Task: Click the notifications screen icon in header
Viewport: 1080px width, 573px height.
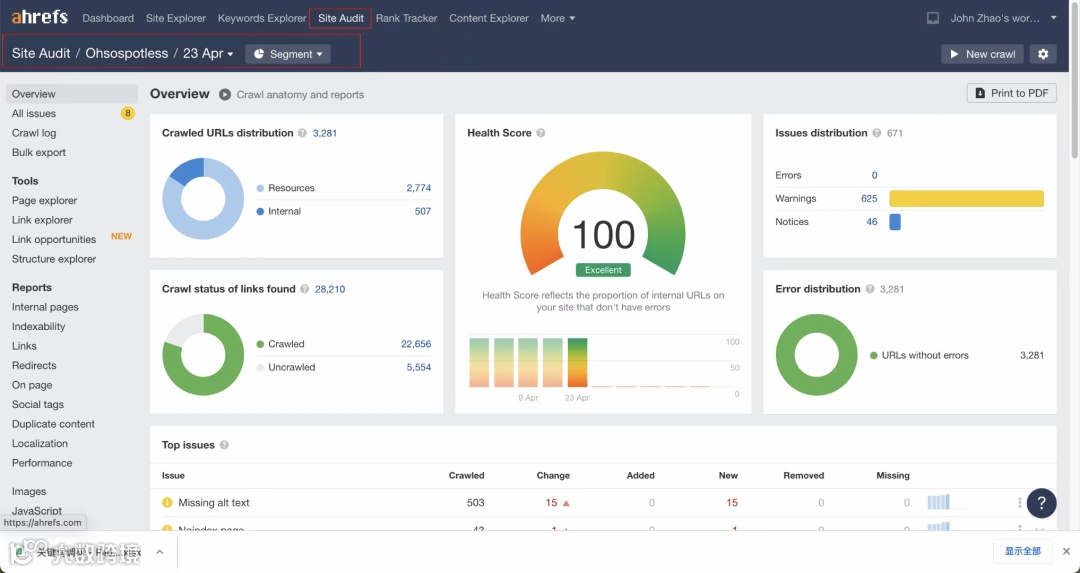Action: (933, 19)
